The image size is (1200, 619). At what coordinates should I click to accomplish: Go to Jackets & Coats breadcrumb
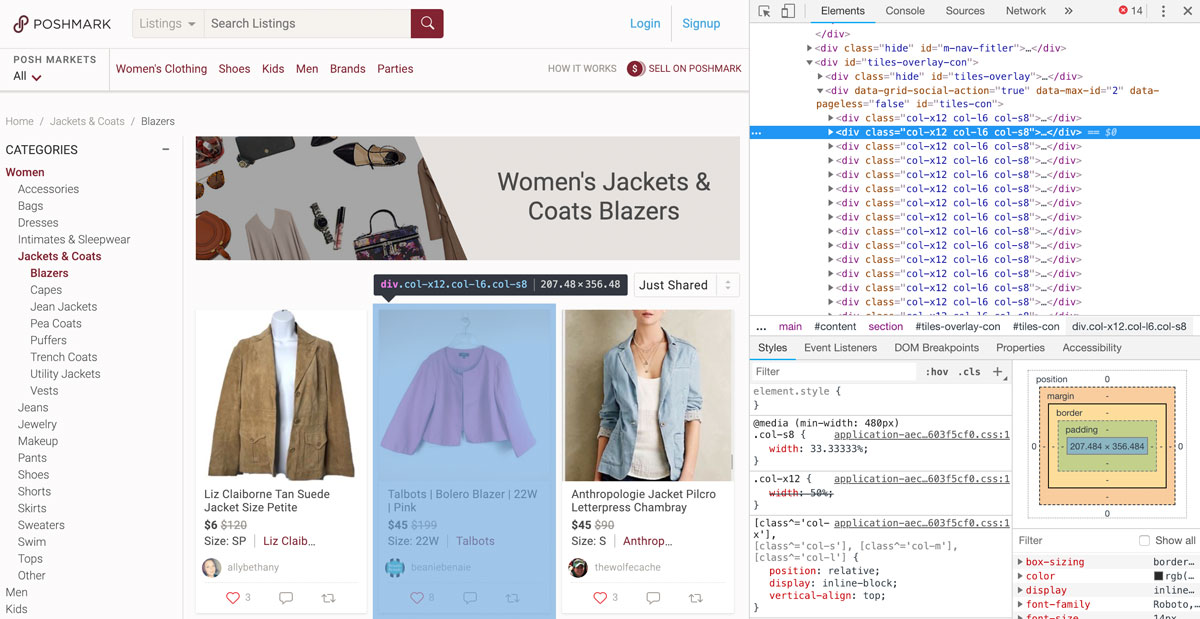pyautogui.click(x=87, y=121)
